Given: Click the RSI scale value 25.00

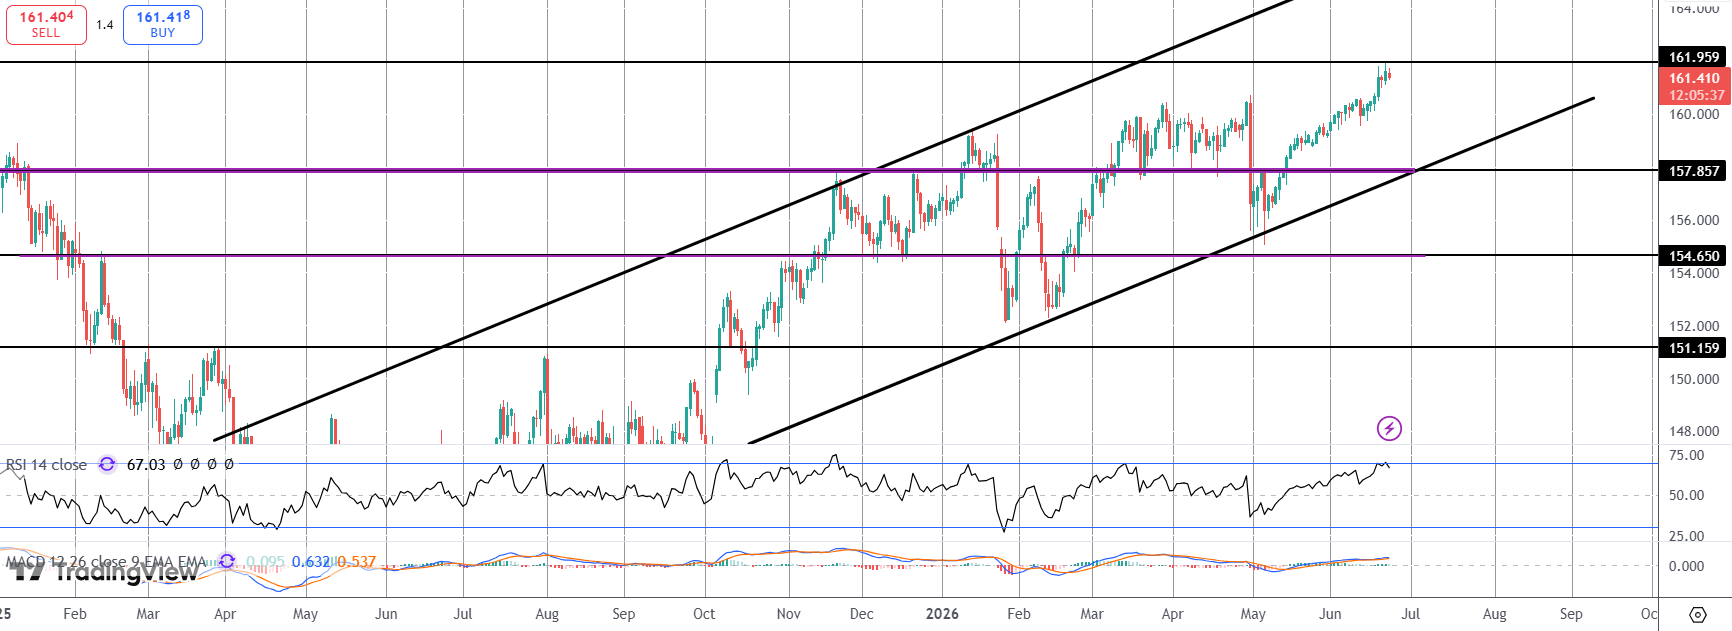Looking at the screenshot, I should point(1687,536).
